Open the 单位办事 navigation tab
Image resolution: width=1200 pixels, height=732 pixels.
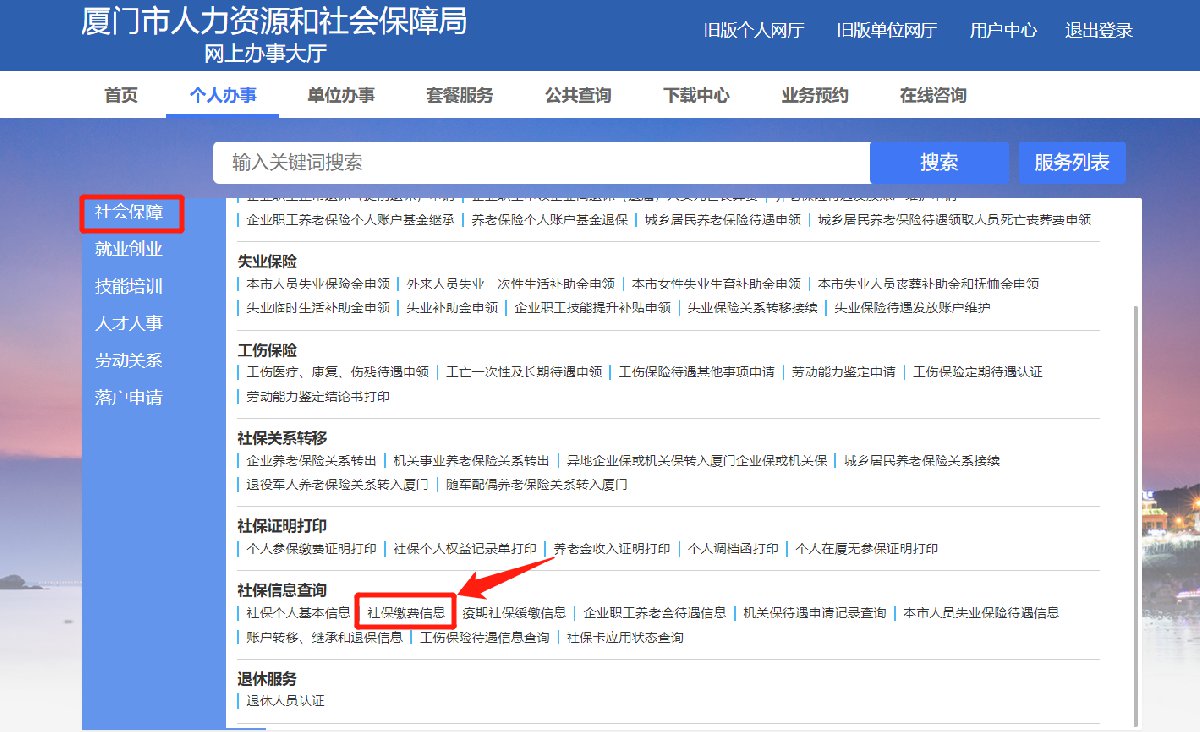(x=341, y=96)
